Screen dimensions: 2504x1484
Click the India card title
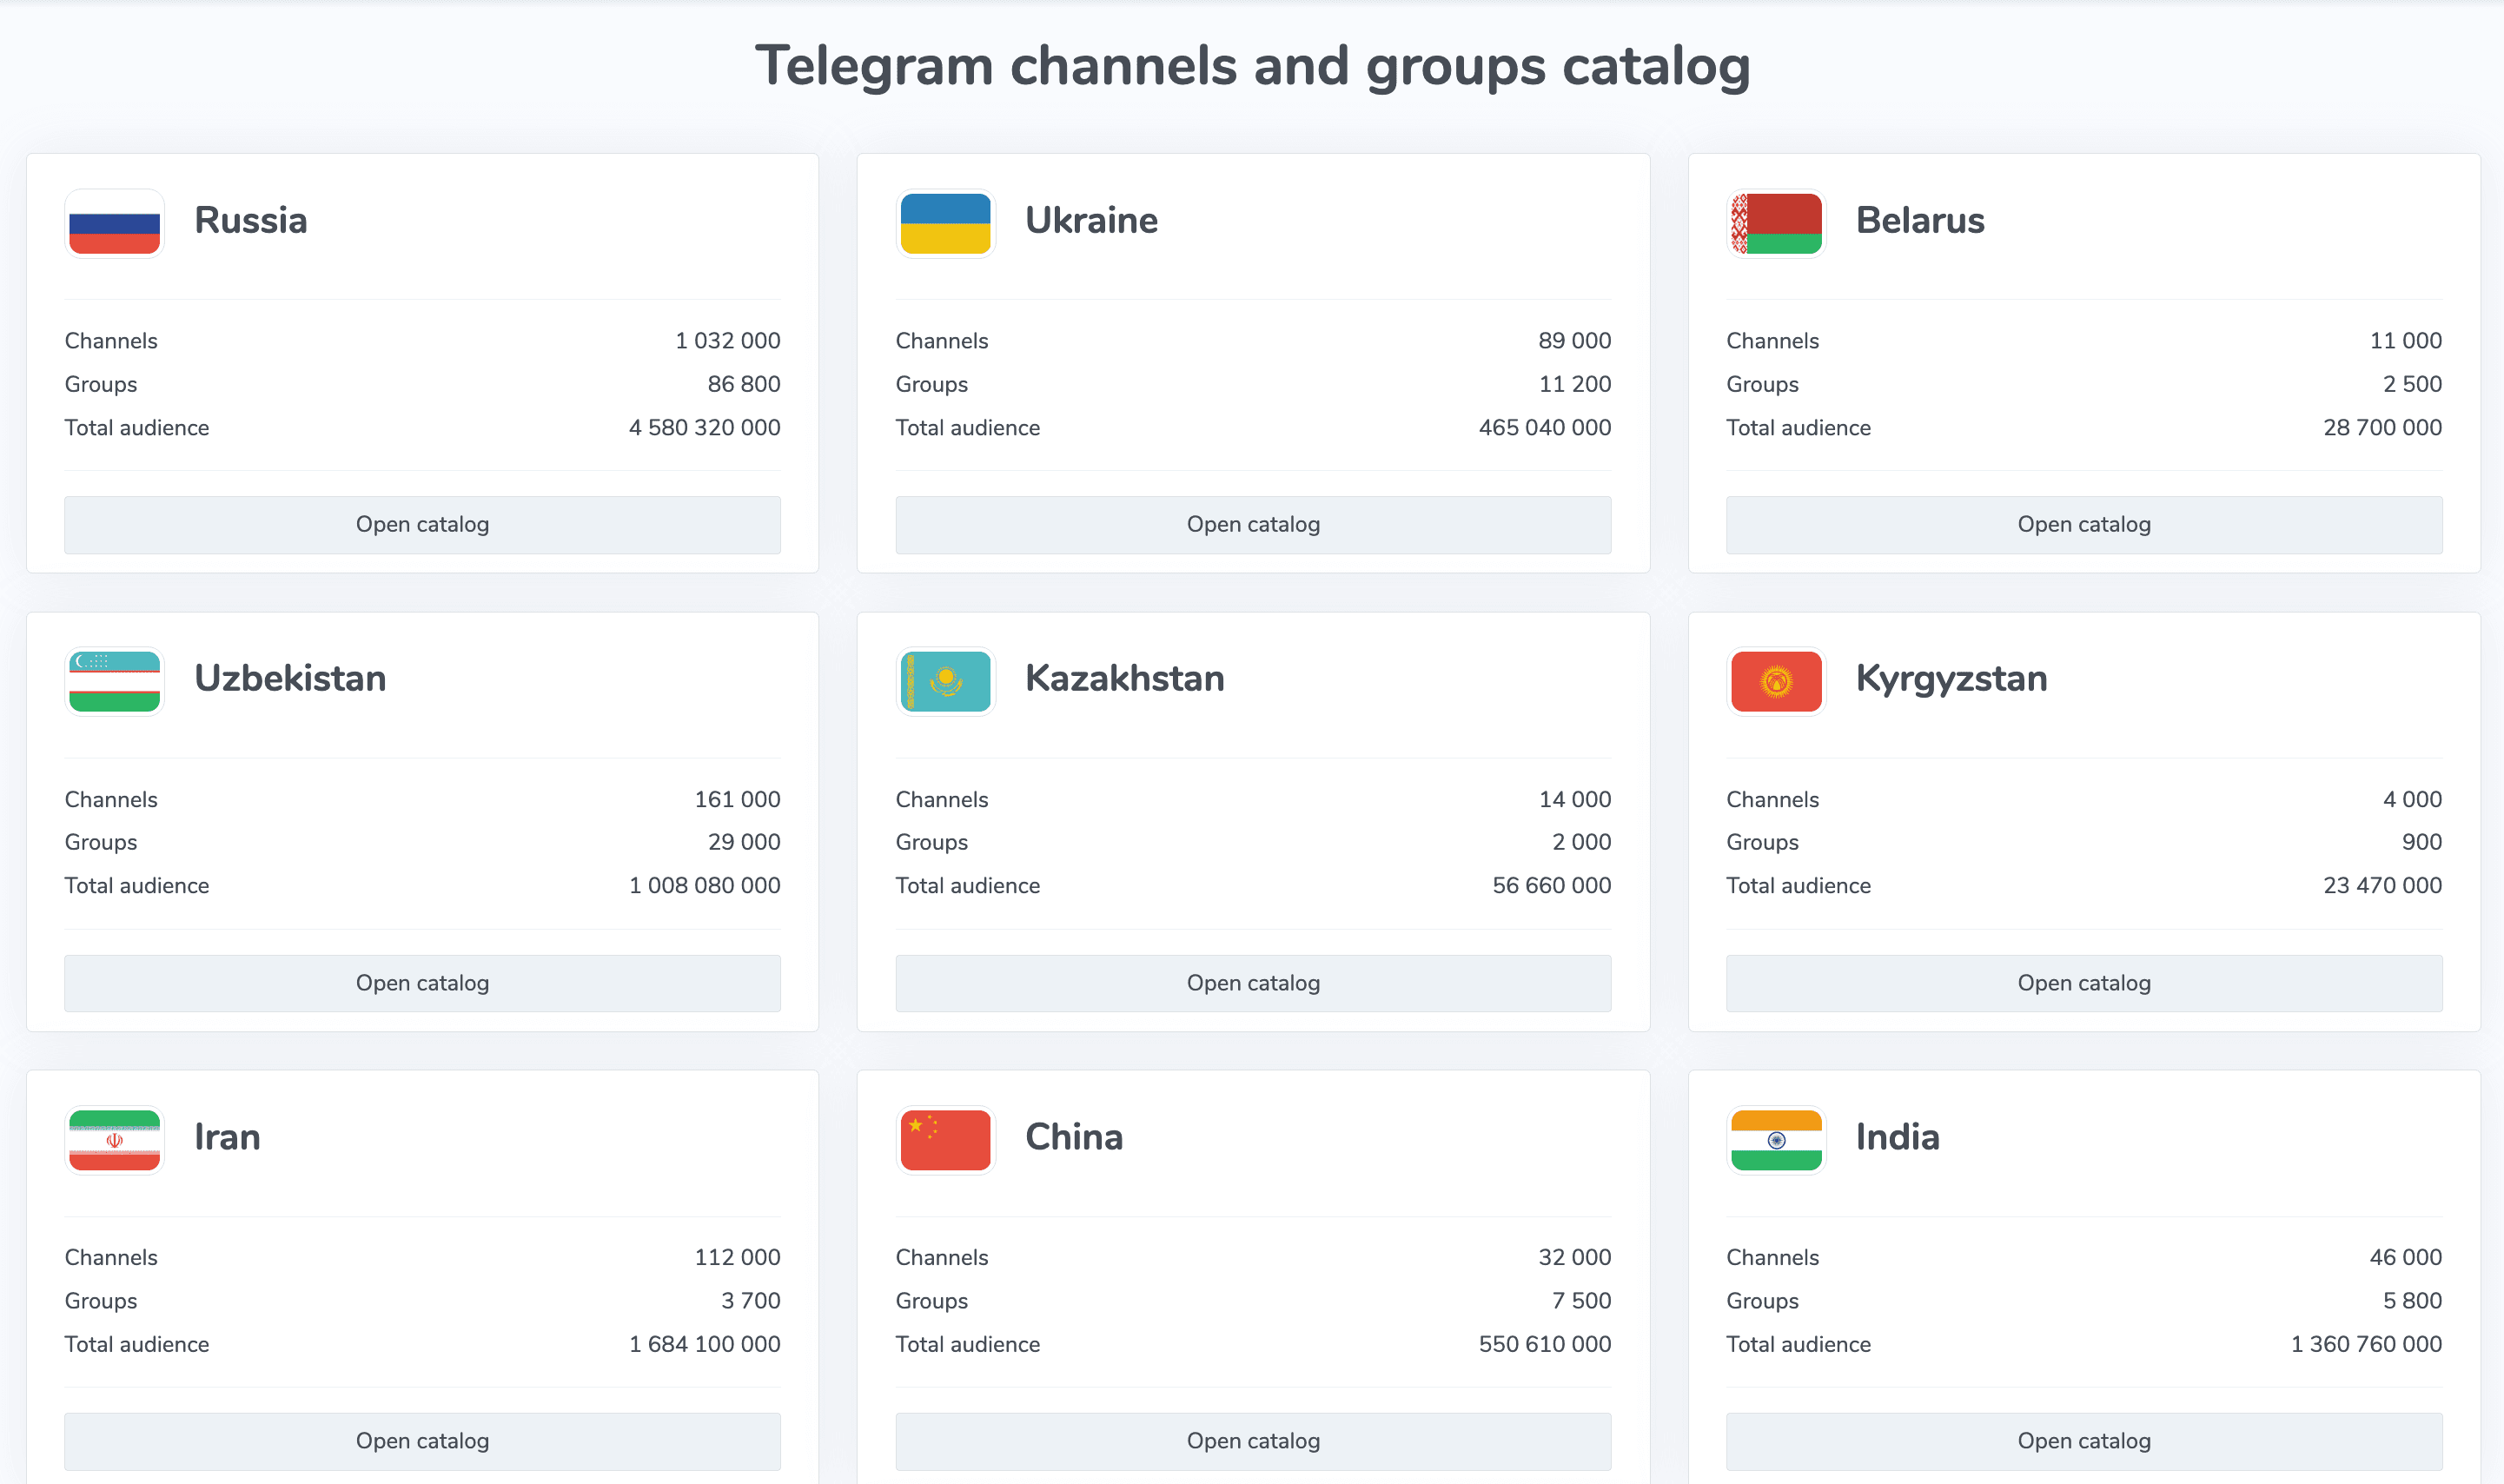click(x=1897, y=1137)
